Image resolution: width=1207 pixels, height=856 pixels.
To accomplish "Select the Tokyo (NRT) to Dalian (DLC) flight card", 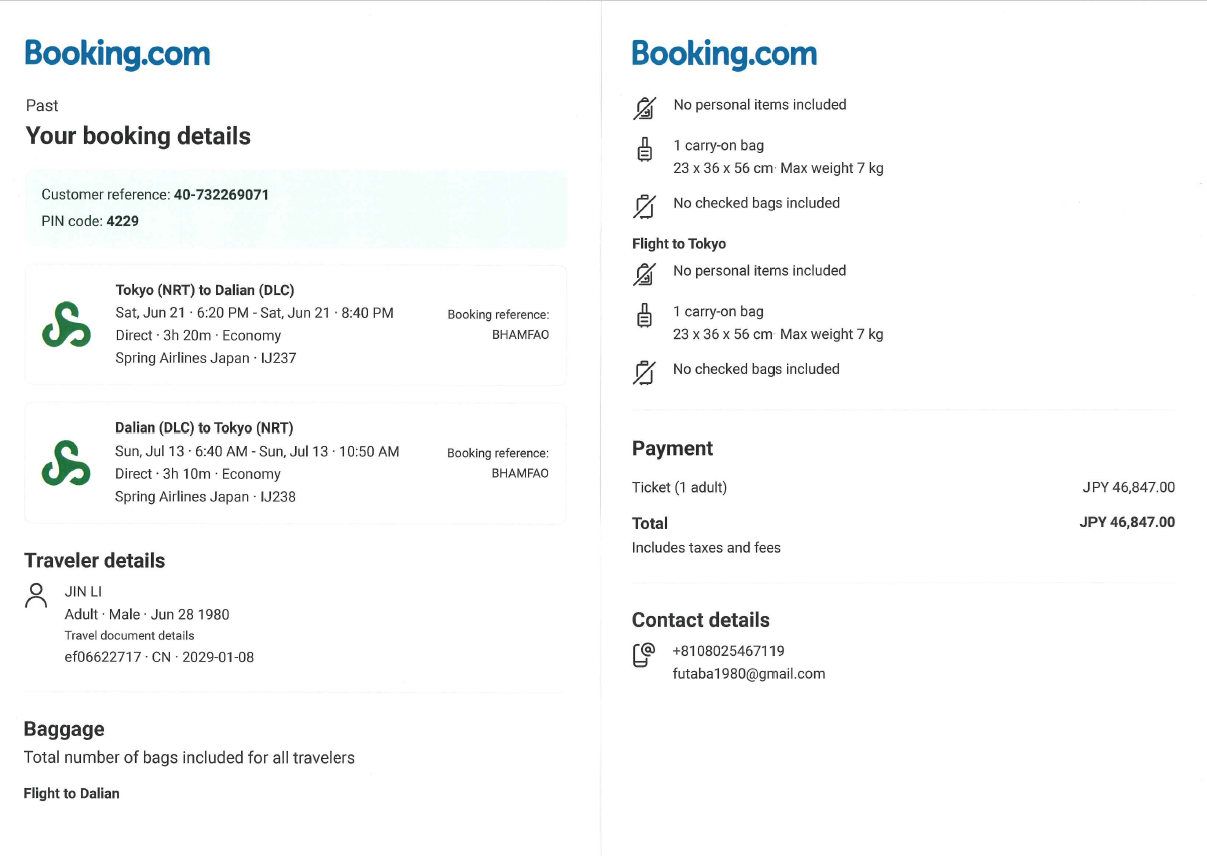I will (295, 324).
